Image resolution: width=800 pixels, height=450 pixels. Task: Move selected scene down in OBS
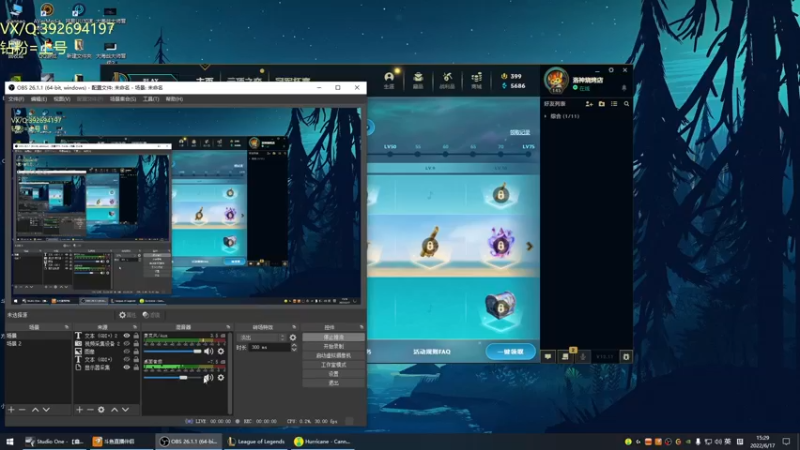[x=46, y=410]
